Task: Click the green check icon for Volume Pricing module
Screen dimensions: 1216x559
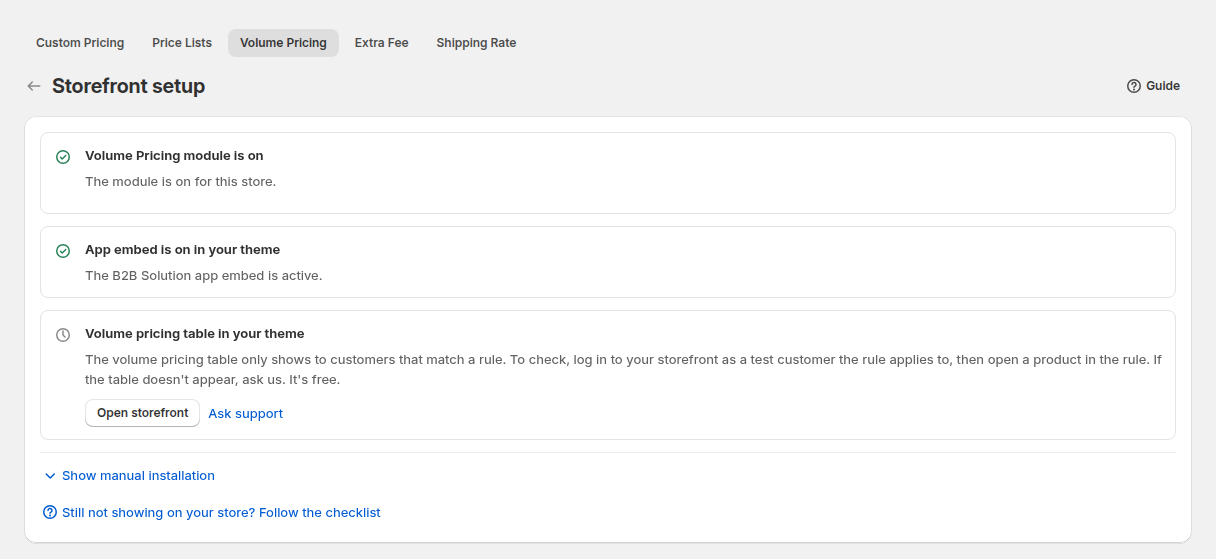Action: click(63, 157)
